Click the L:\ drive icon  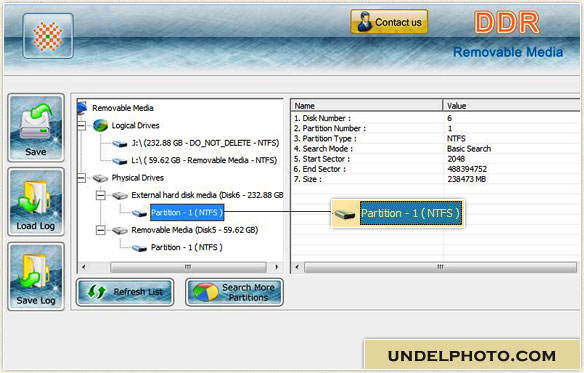120,161
